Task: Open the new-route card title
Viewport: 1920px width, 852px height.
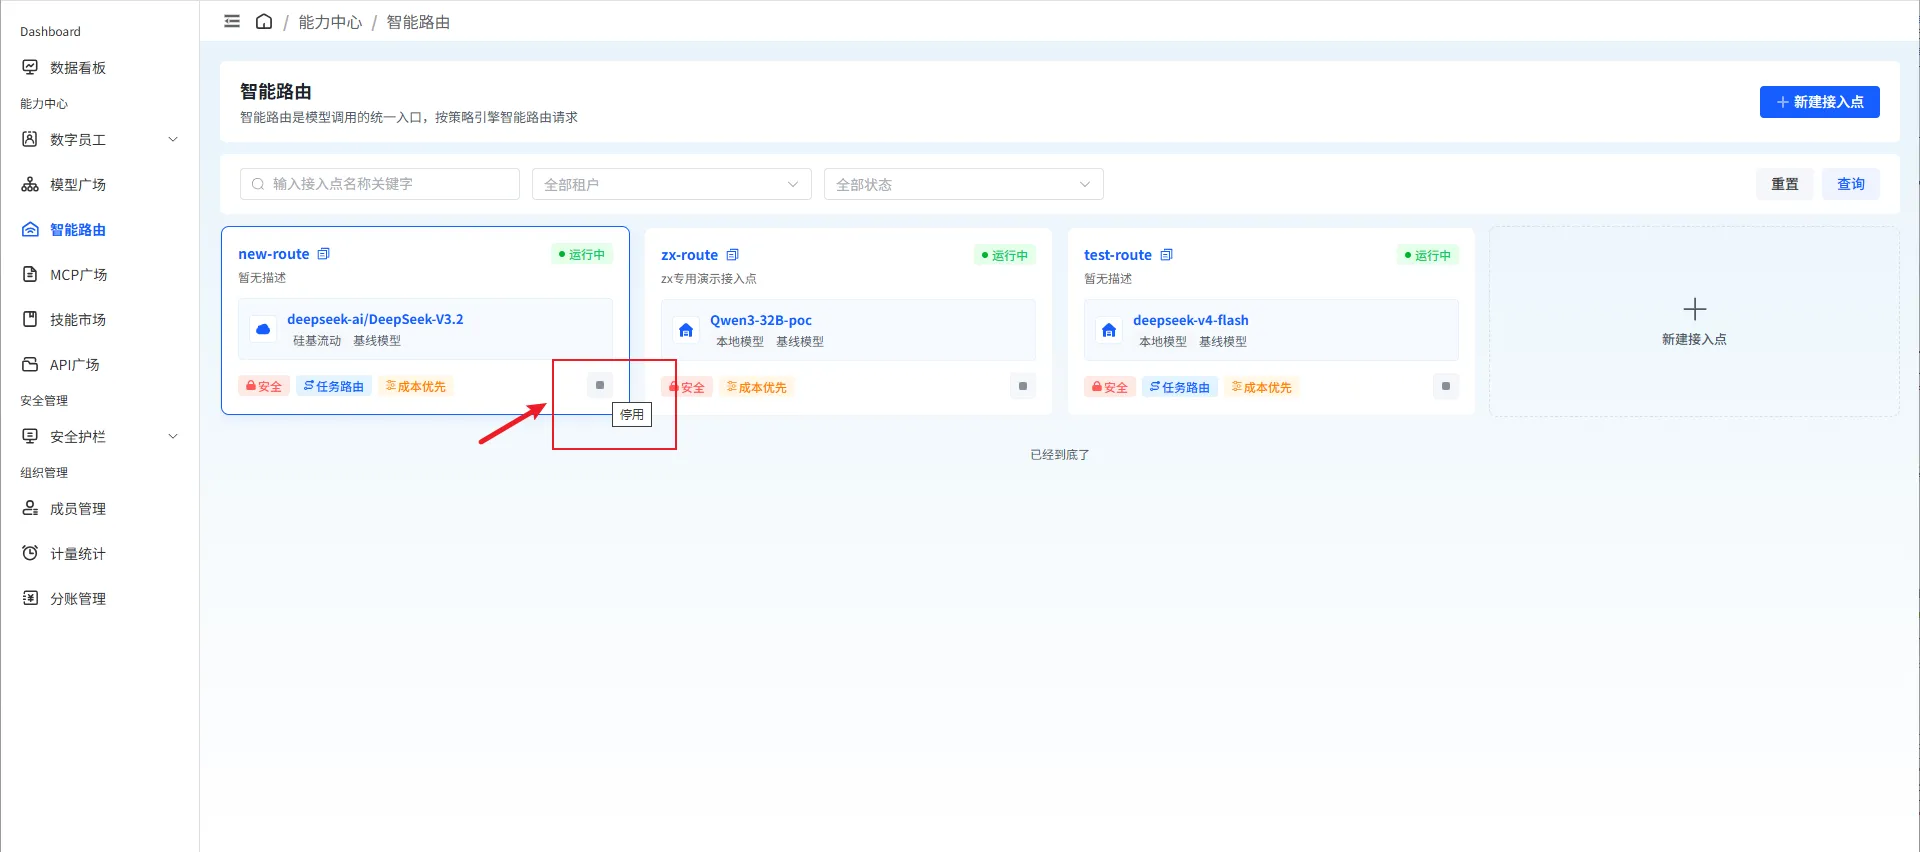Action: tap(274, 254)
